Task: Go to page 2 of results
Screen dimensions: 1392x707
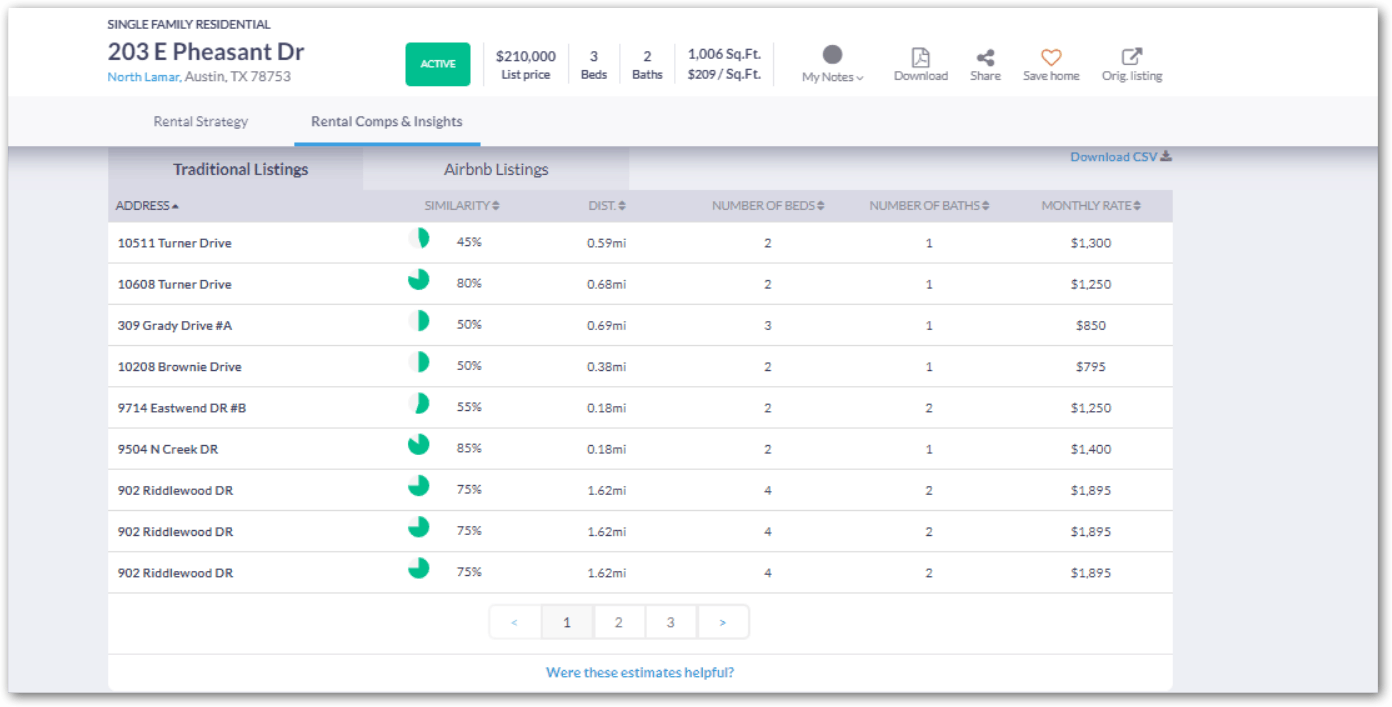Action: point(619,622)
